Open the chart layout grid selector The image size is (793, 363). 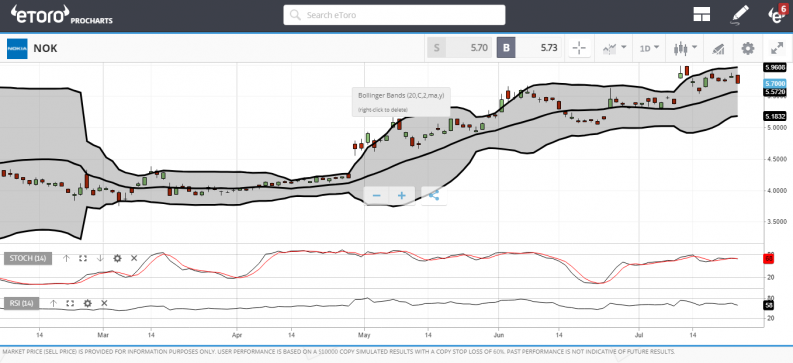(701, 15)
